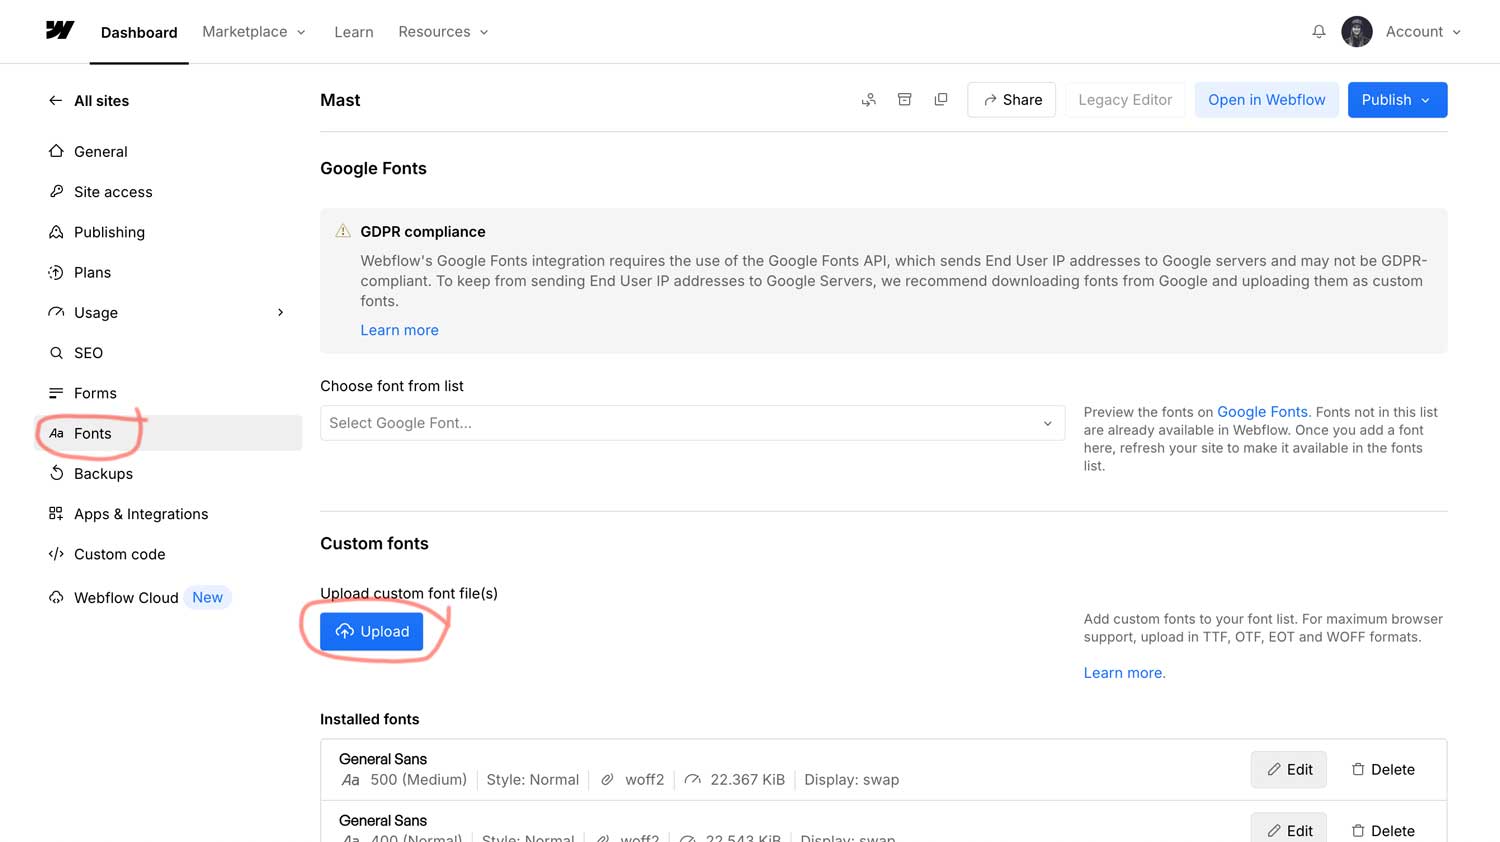Go to the Dashboard tab

pyautogui.click(x=139, y=32)
